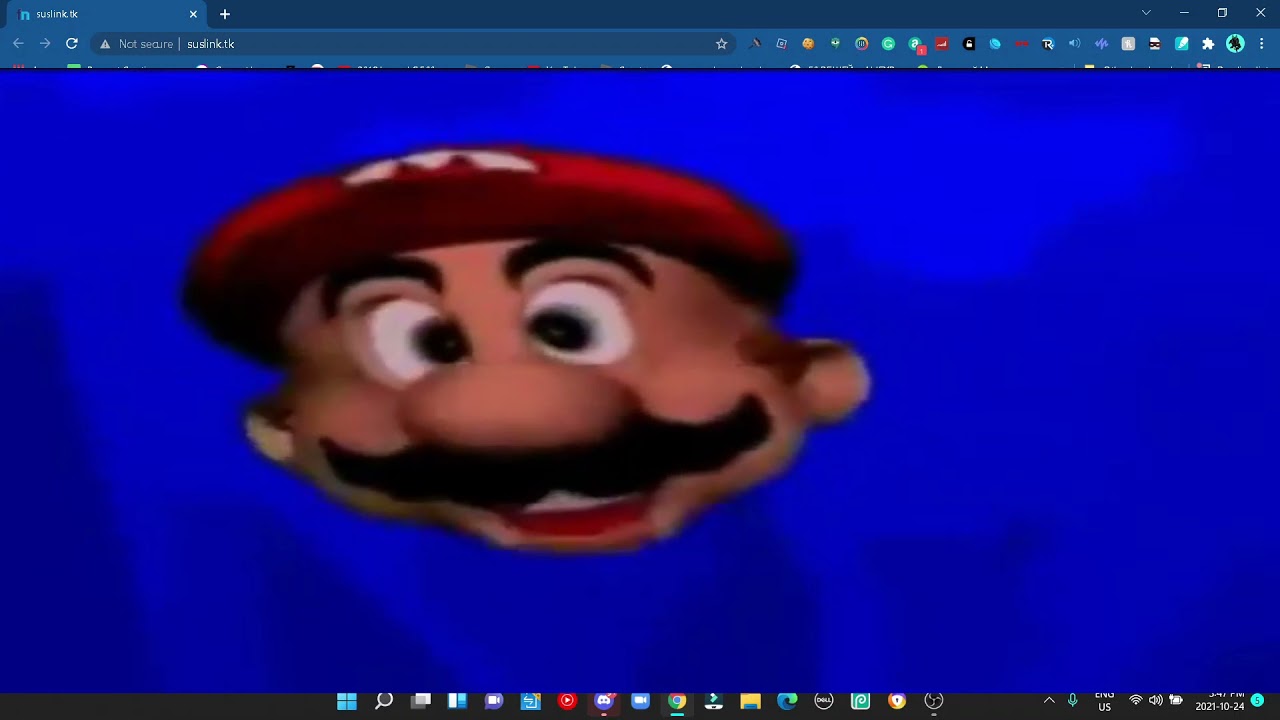Viewport: 1280px width, 720px height.
Task: Expand the hidden system tray icons chevron
Action: coord(1049,700)
